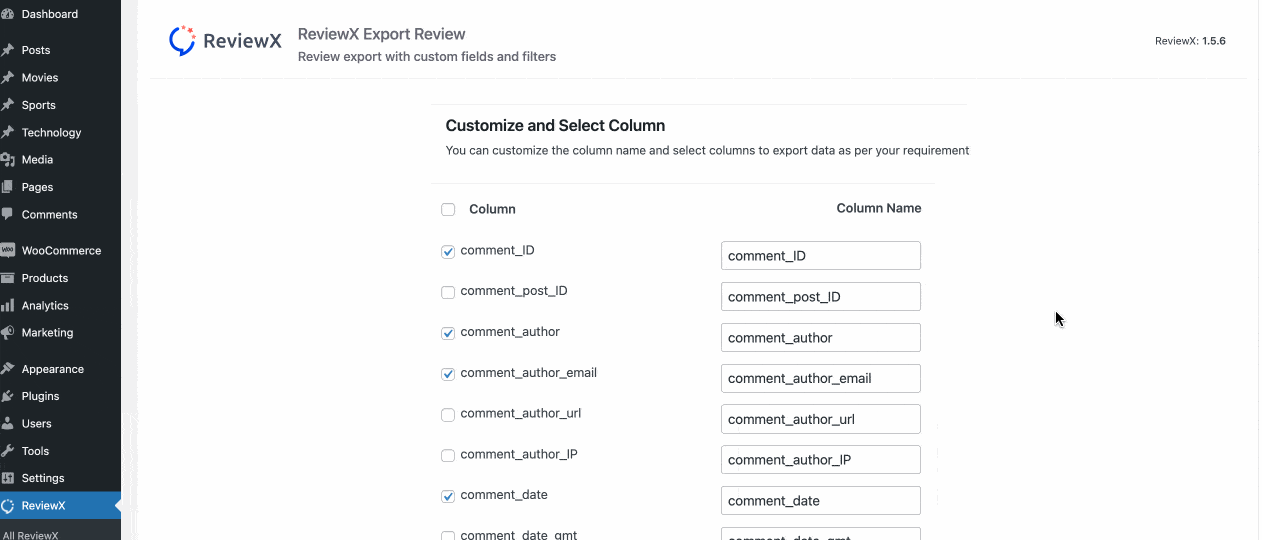Viewport: 1262px width, 540px height.
Task: Click the Plugins plug icon
Action: [8, 396]
